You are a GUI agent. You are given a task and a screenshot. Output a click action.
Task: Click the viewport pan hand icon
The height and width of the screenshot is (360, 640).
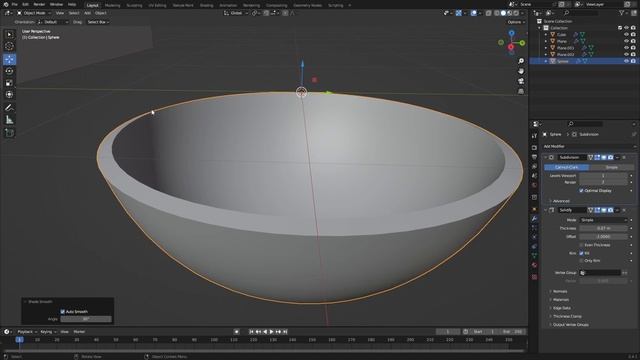521,71
